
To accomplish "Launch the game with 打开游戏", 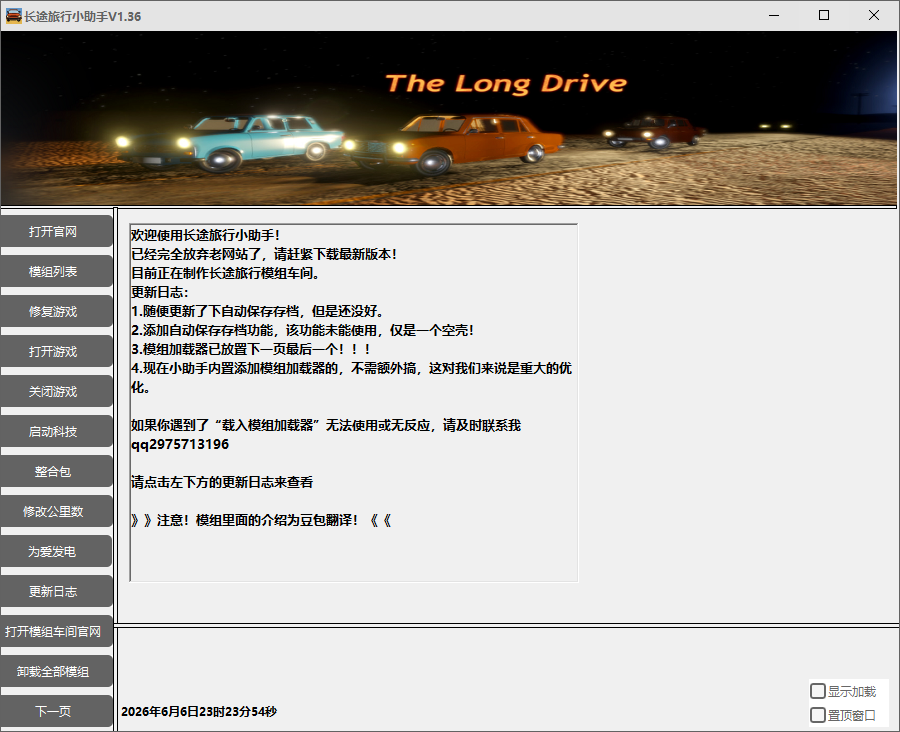I will (56, 351).
